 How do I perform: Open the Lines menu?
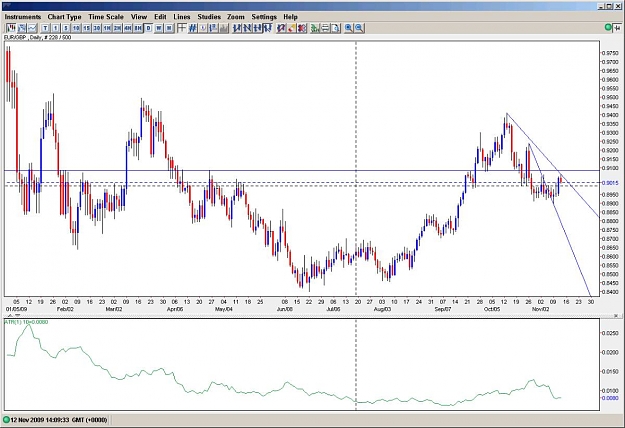click(182, 17)
